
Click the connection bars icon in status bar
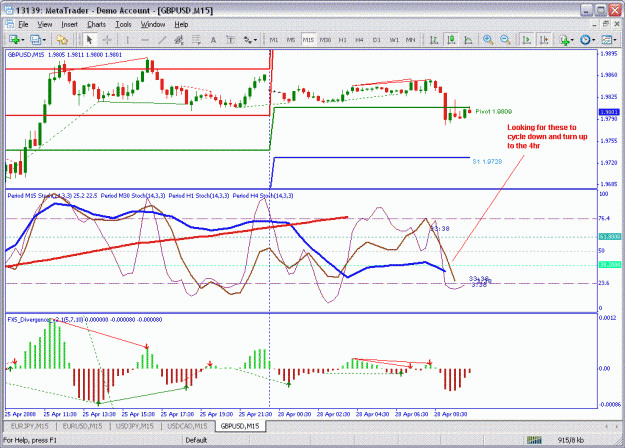pyautogui.click(x=534, y=440)
